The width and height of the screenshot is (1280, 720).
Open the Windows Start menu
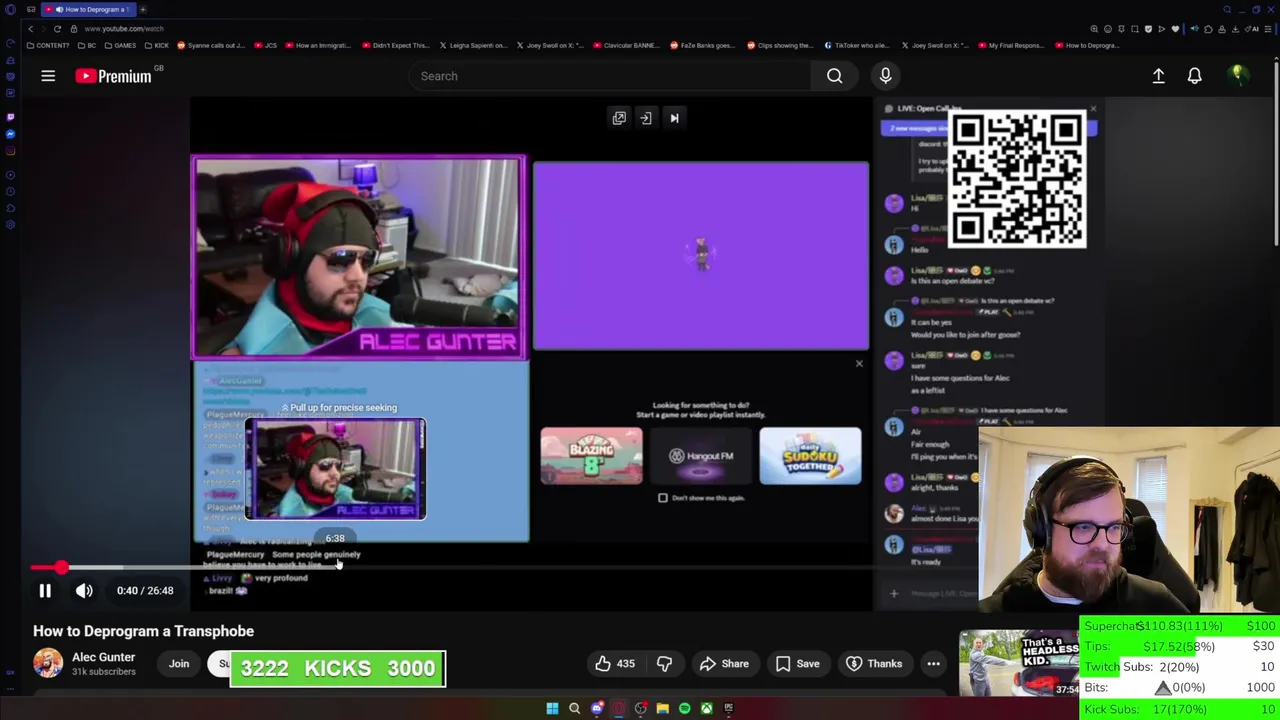(x=552, y=708)
